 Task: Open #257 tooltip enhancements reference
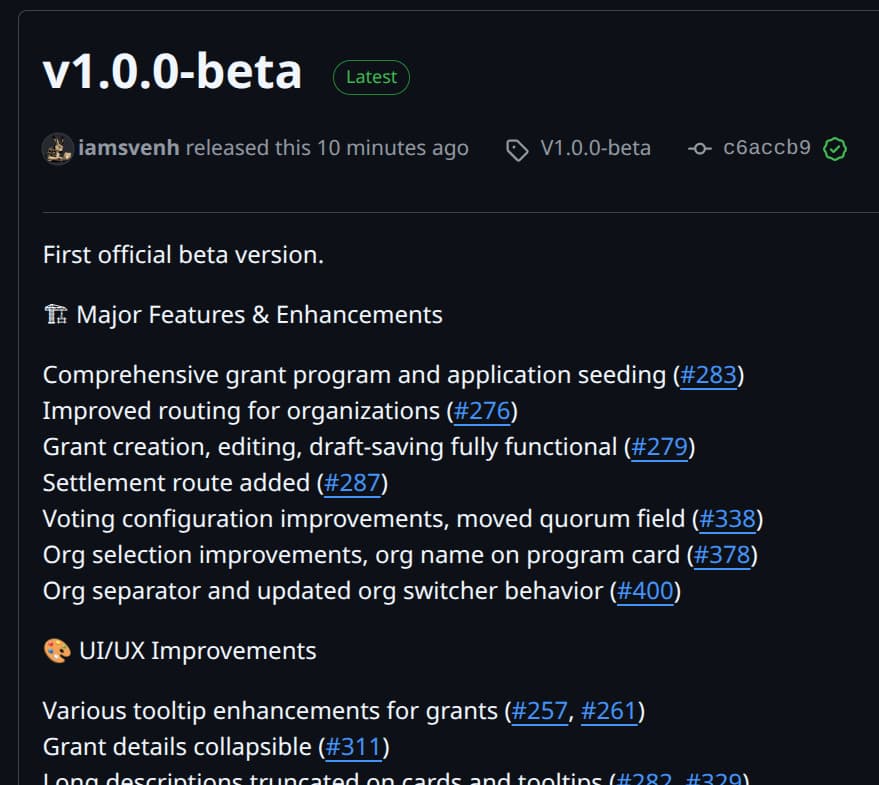tap(540, 711)
